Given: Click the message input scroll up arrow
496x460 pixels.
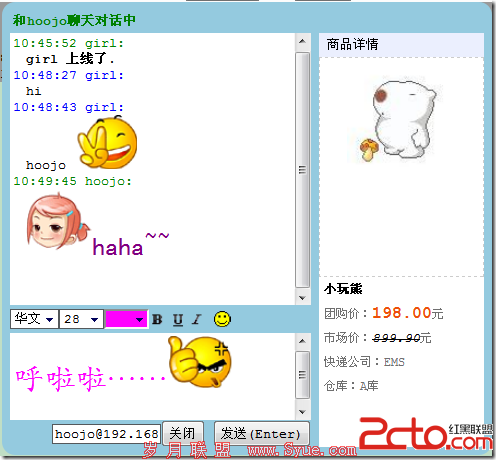Looking at the screenshot, I should pos(302,341).
